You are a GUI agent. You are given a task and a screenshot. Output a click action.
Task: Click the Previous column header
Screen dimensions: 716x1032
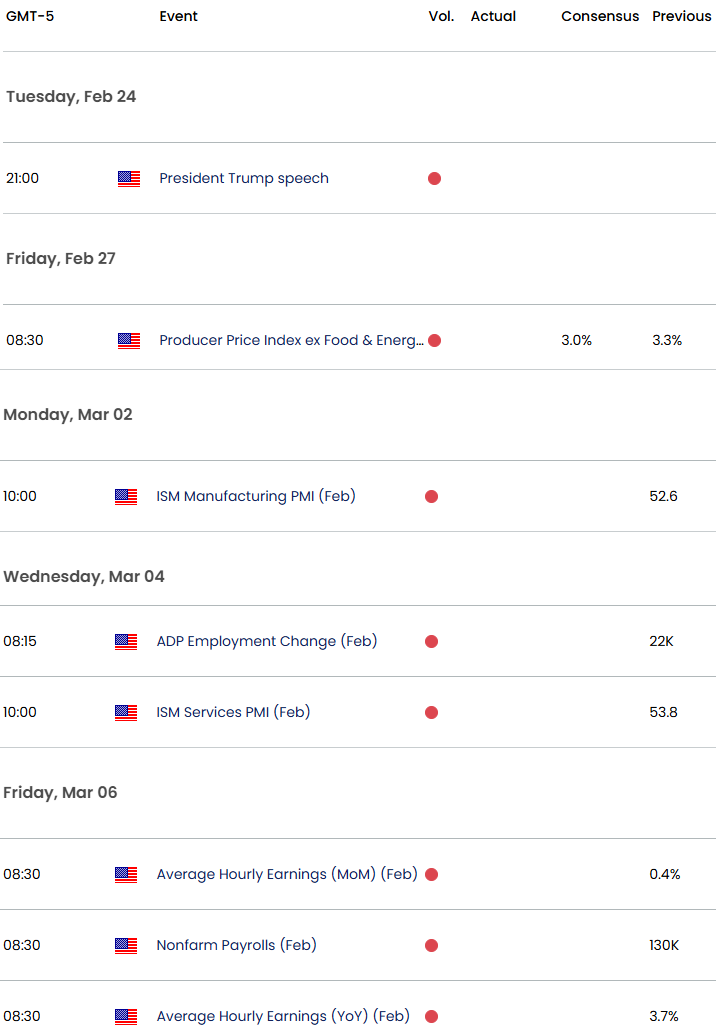pyautogui.click(x=682, y=17)
